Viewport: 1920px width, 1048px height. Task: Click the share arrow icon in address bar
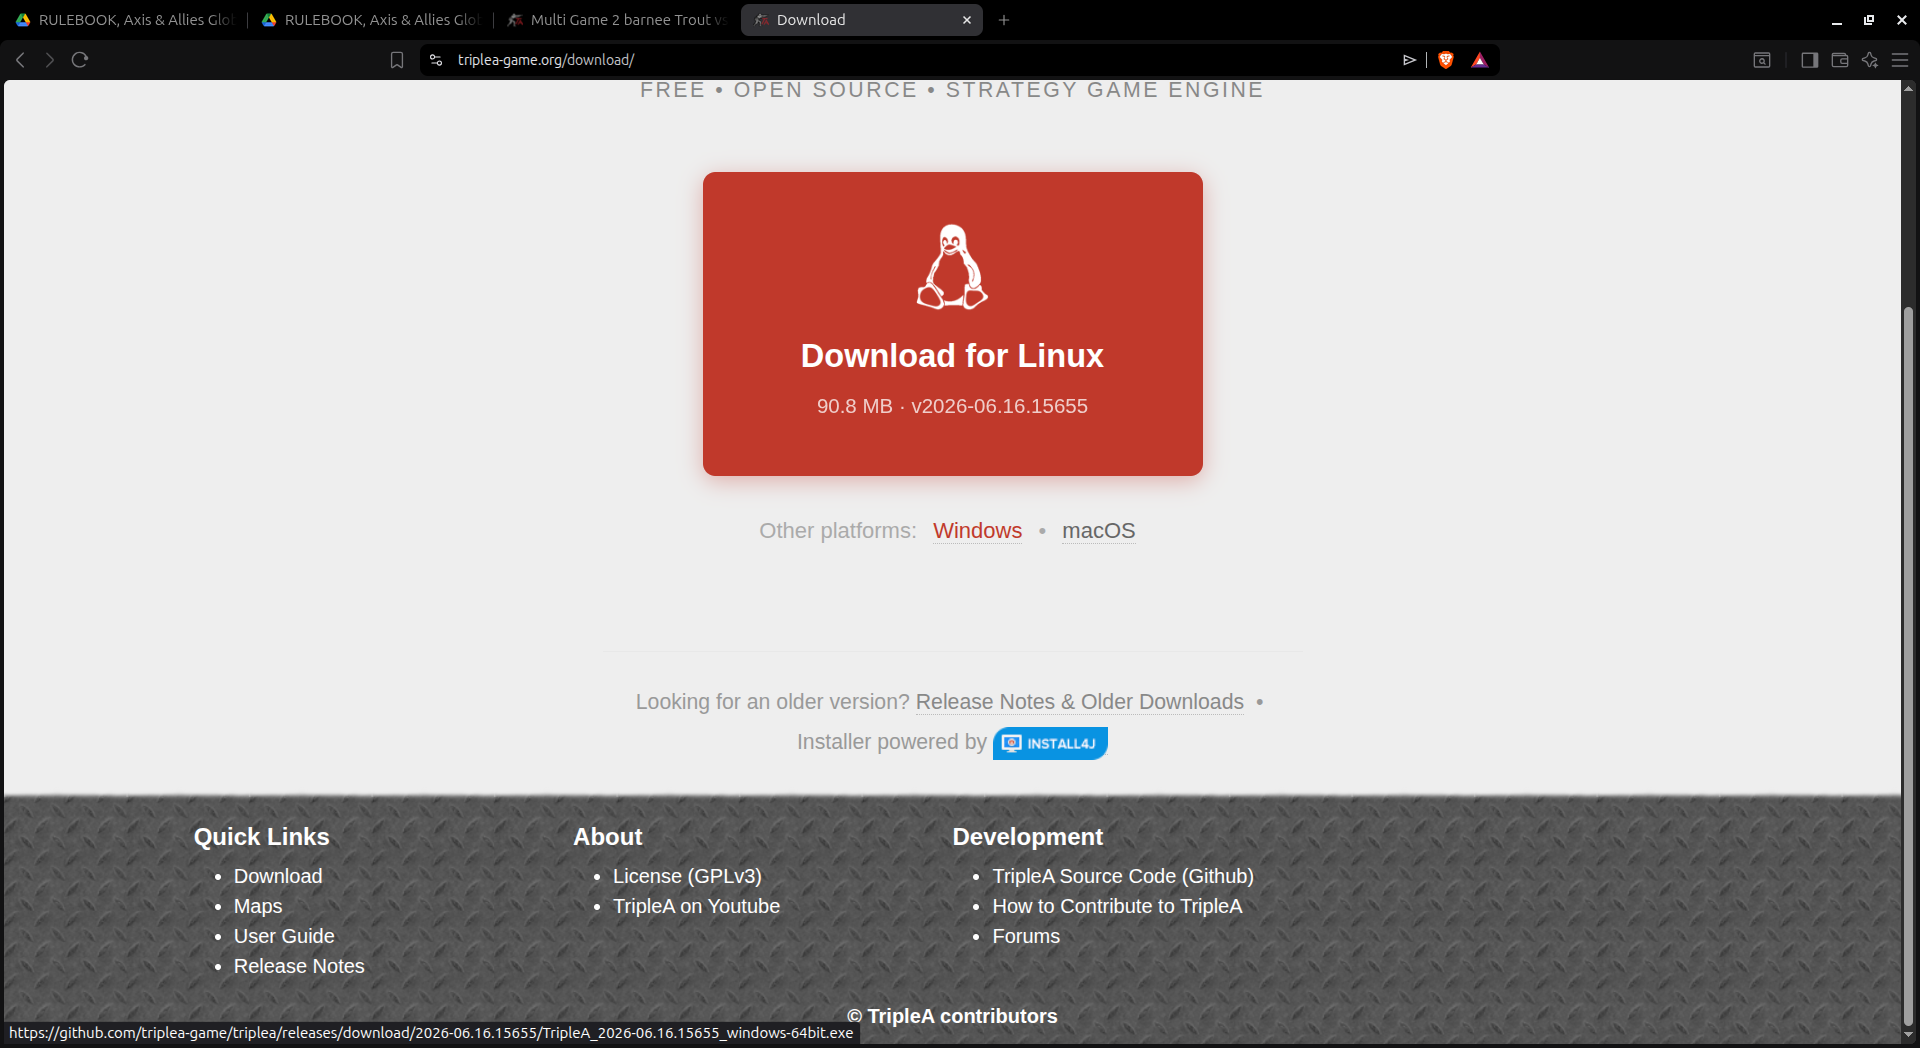coord(1409,60)
